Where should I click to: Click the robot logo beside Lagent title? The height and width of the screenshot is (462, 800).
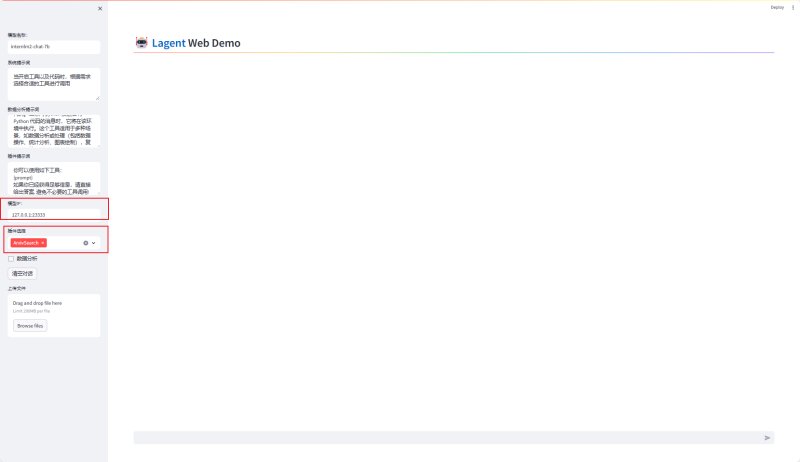[x=141, y=43]
